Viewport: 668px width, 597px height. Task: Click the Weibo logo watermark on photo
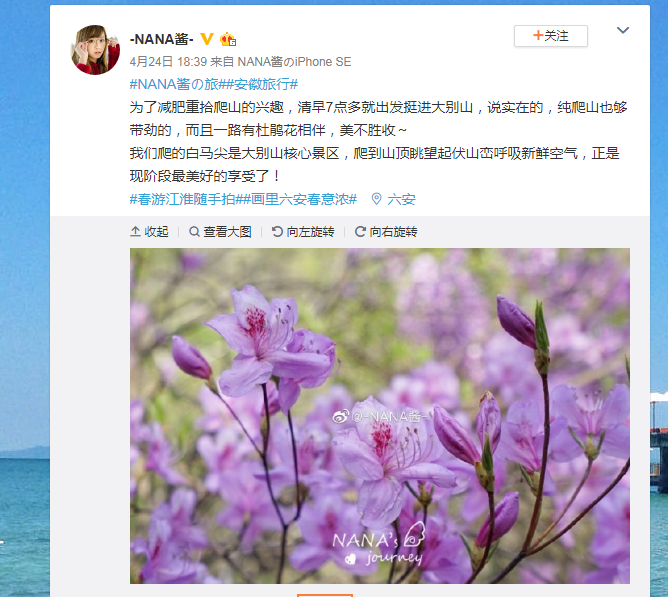pyautogui.click(x=341, y=416)
